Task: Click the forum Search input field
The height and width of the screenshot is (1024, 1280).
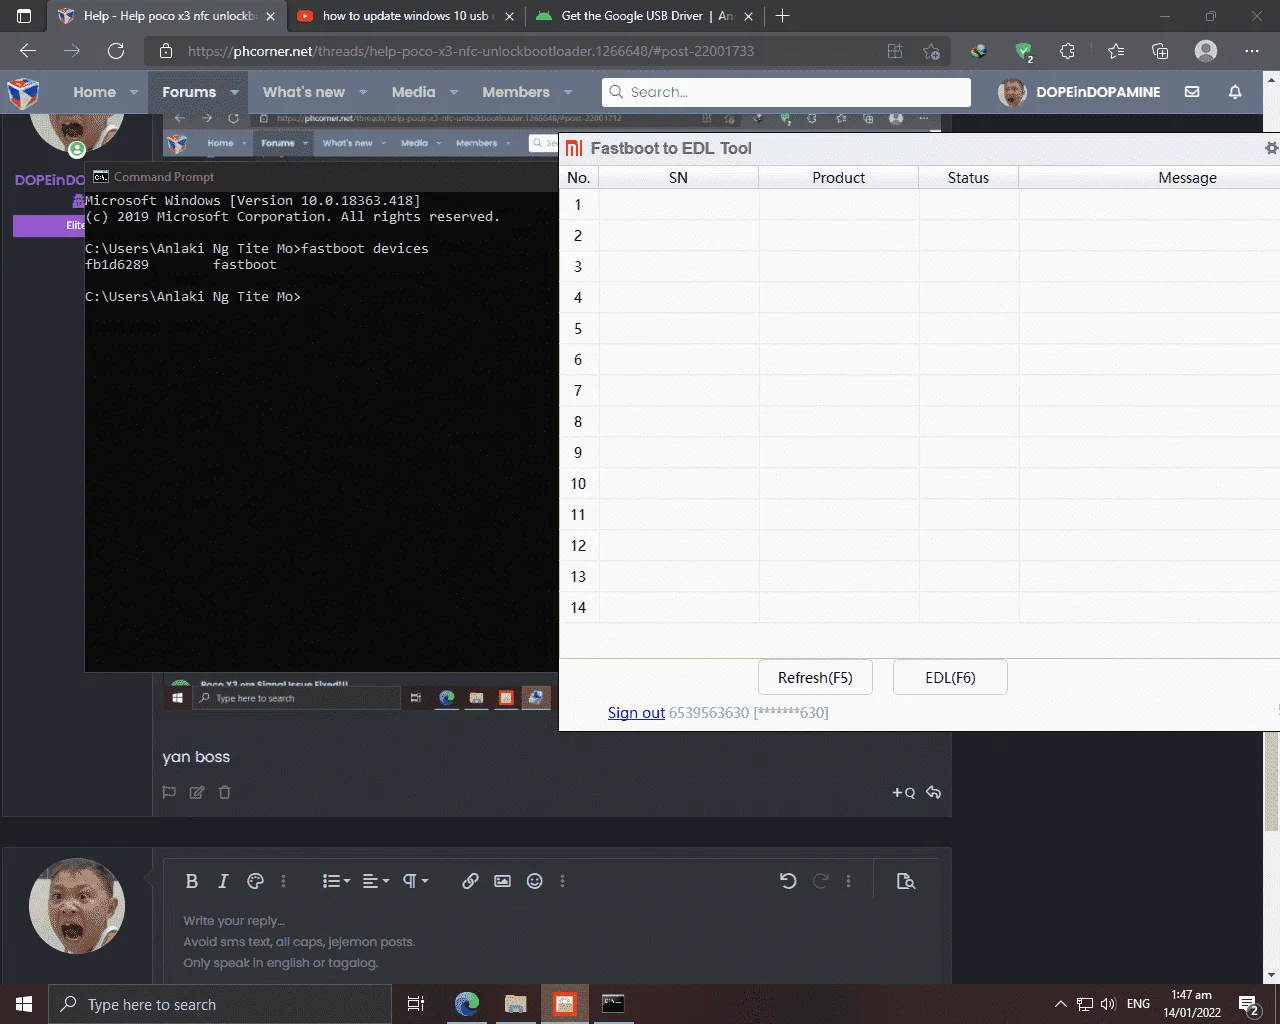Action: click(x=786, y=92)
